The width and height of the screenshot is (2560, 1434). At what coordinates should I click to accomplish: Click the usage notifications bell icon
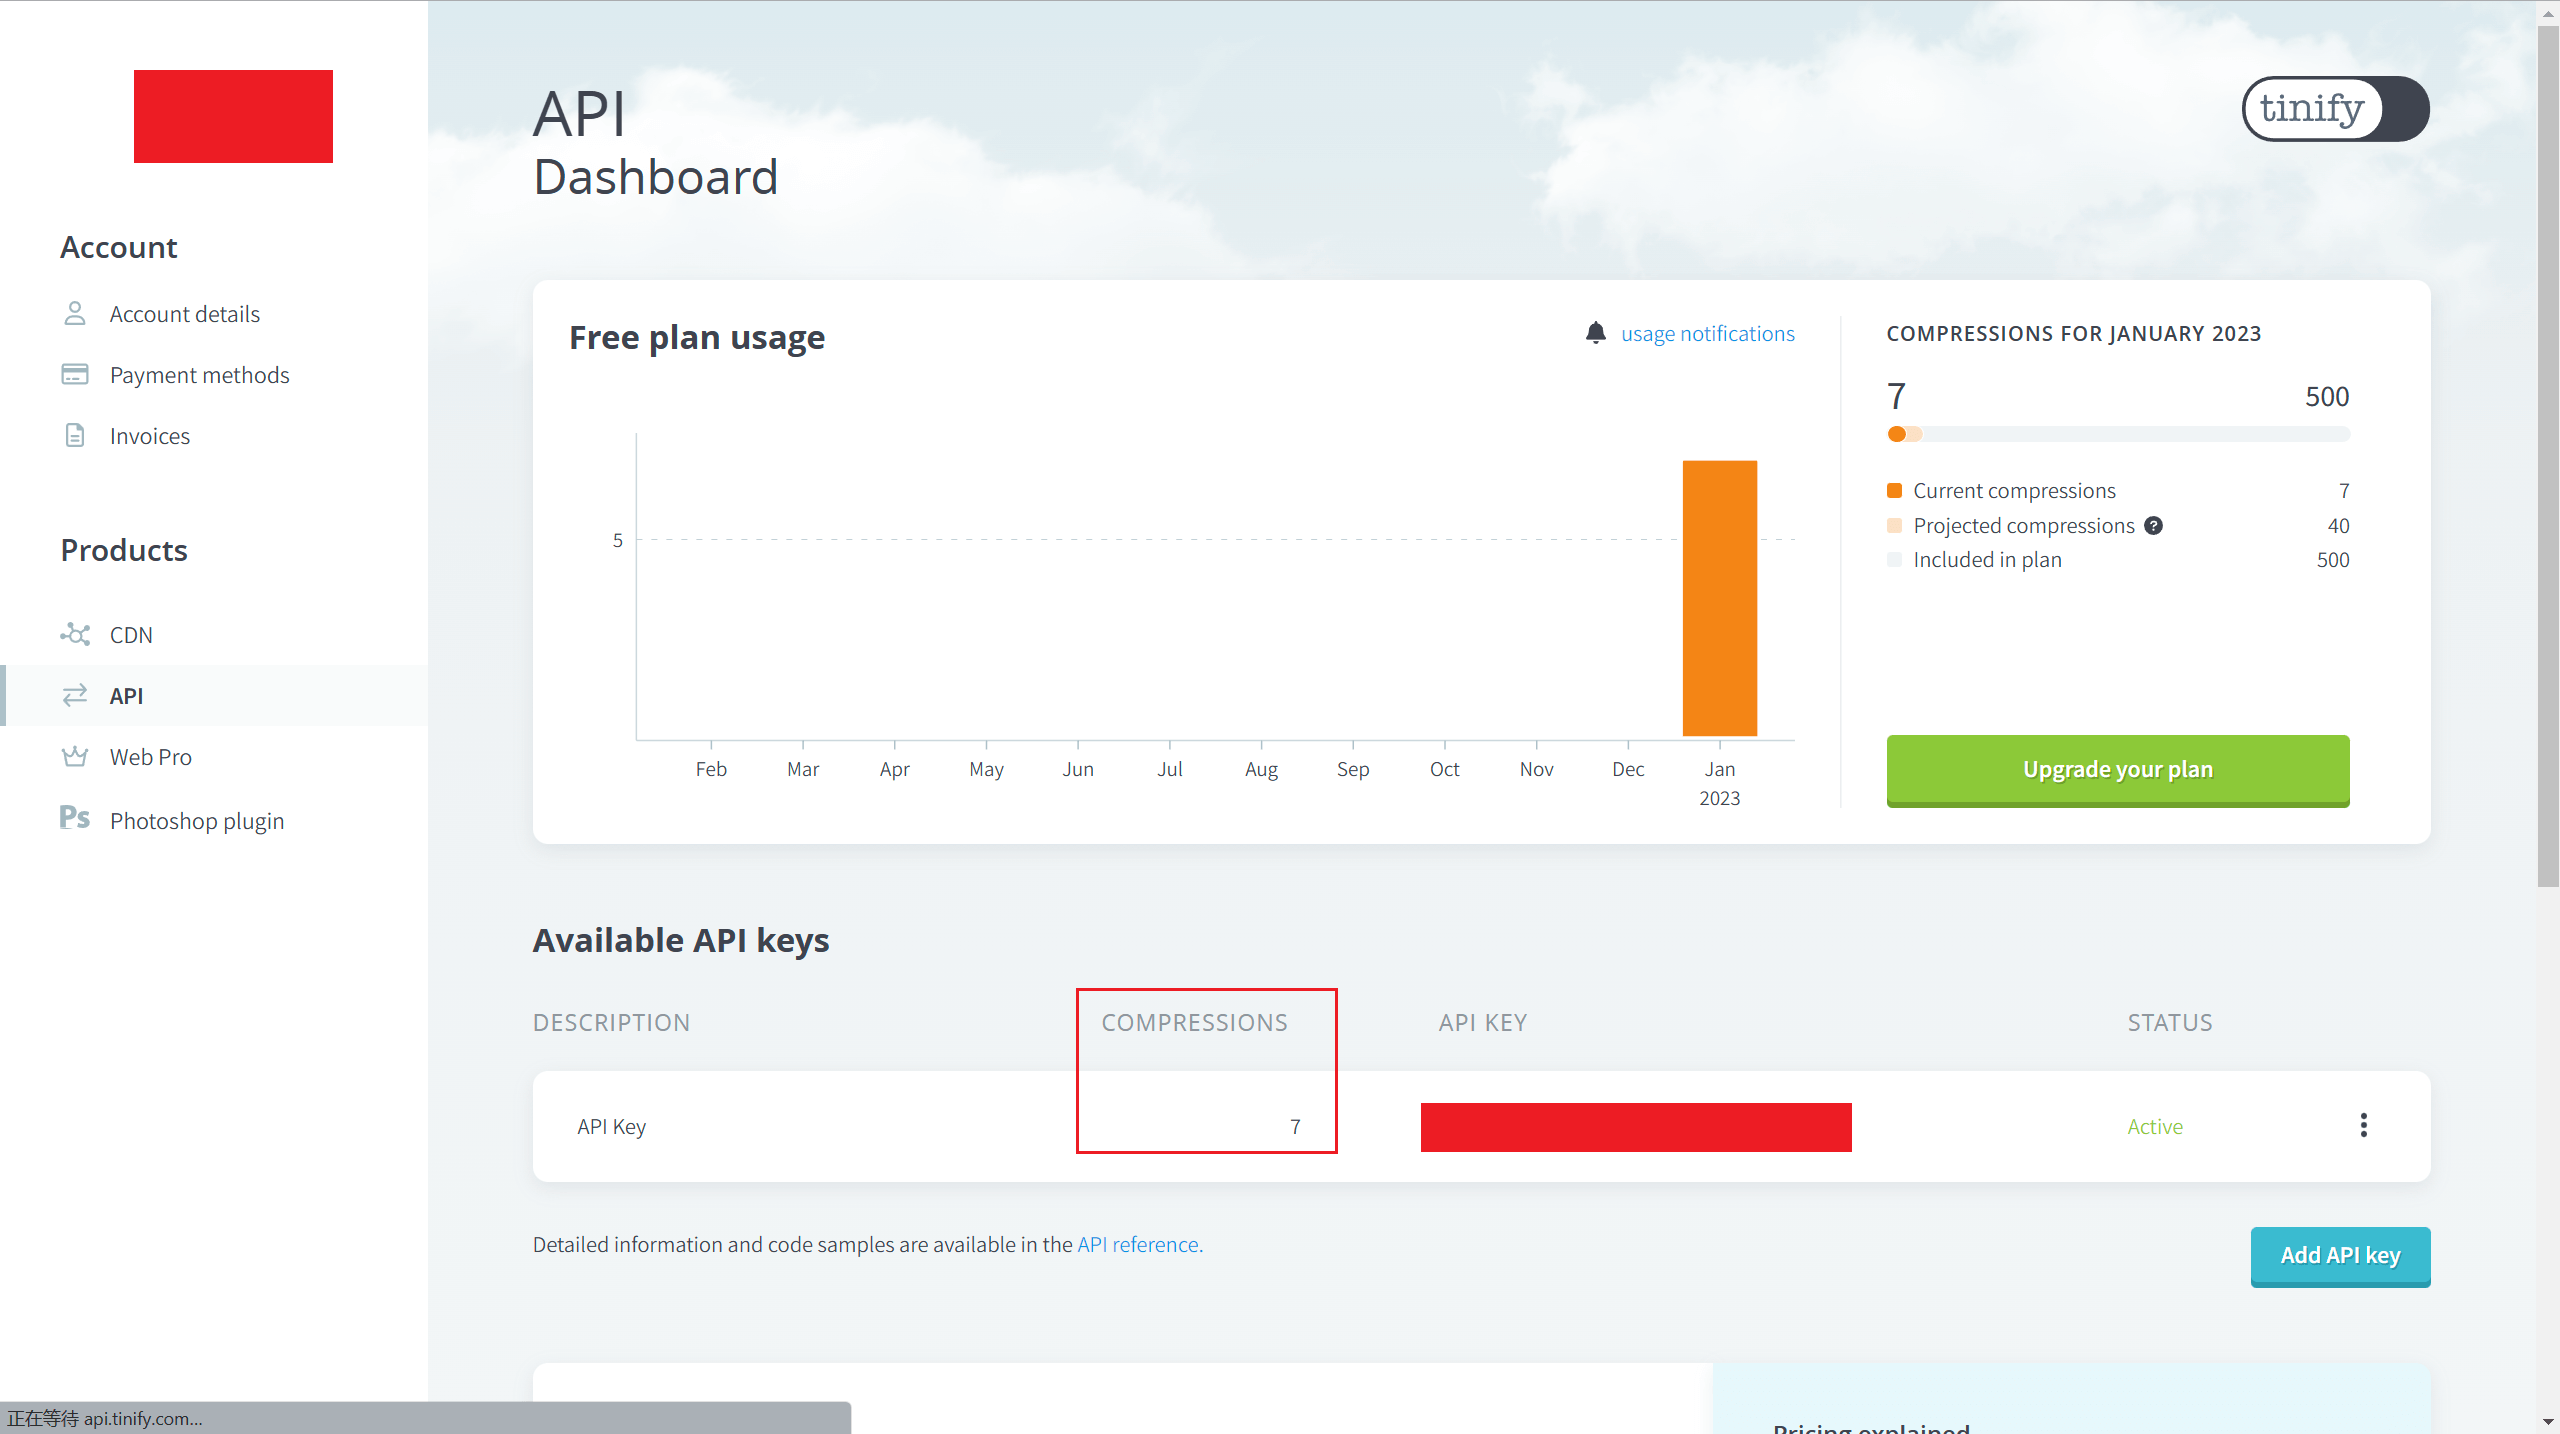point(1596,332)
